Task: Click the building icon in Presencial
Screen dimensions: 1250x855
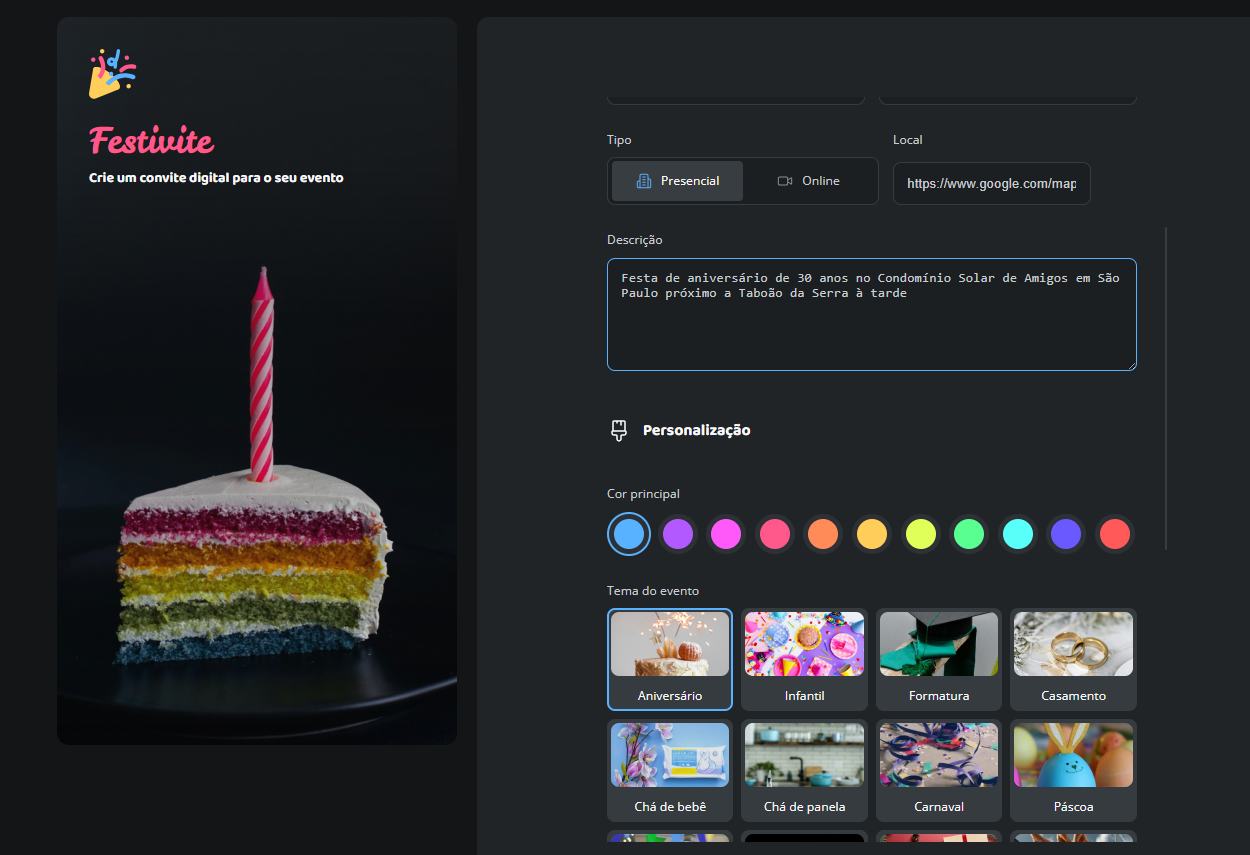Action: 644,181
